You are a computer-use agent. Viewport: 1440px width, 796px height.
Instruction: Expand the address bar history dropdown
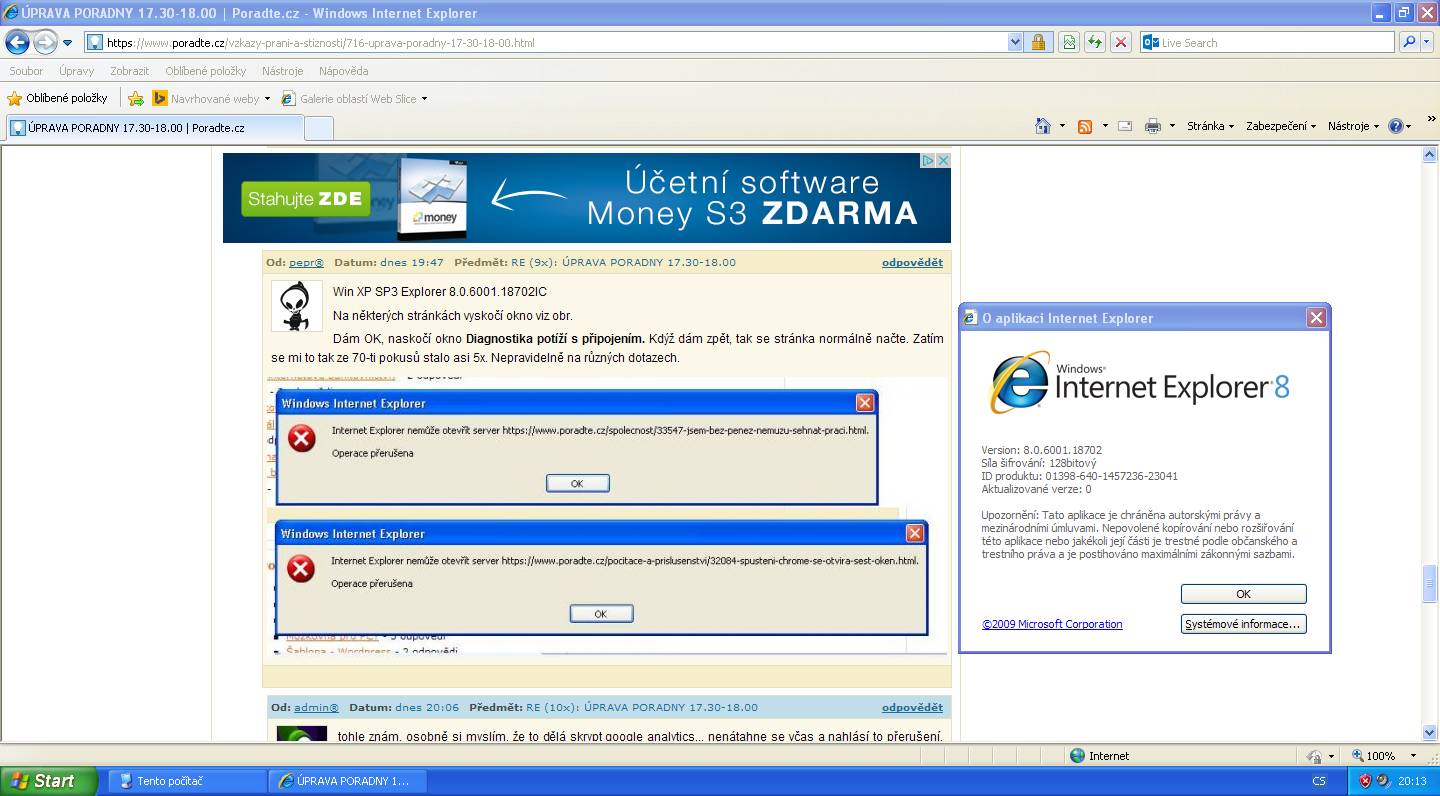pos(1016,42)
